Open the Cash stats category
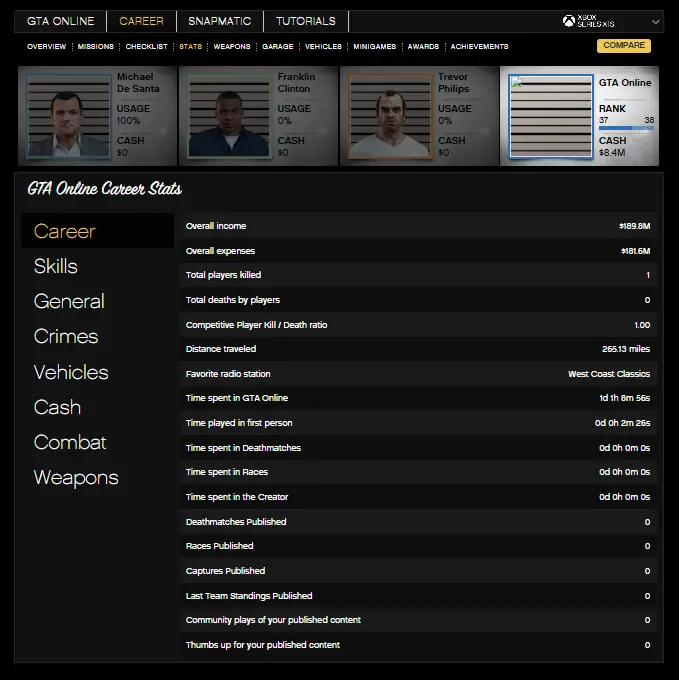This screenshot has width=679, height=680. click(57, 407)
